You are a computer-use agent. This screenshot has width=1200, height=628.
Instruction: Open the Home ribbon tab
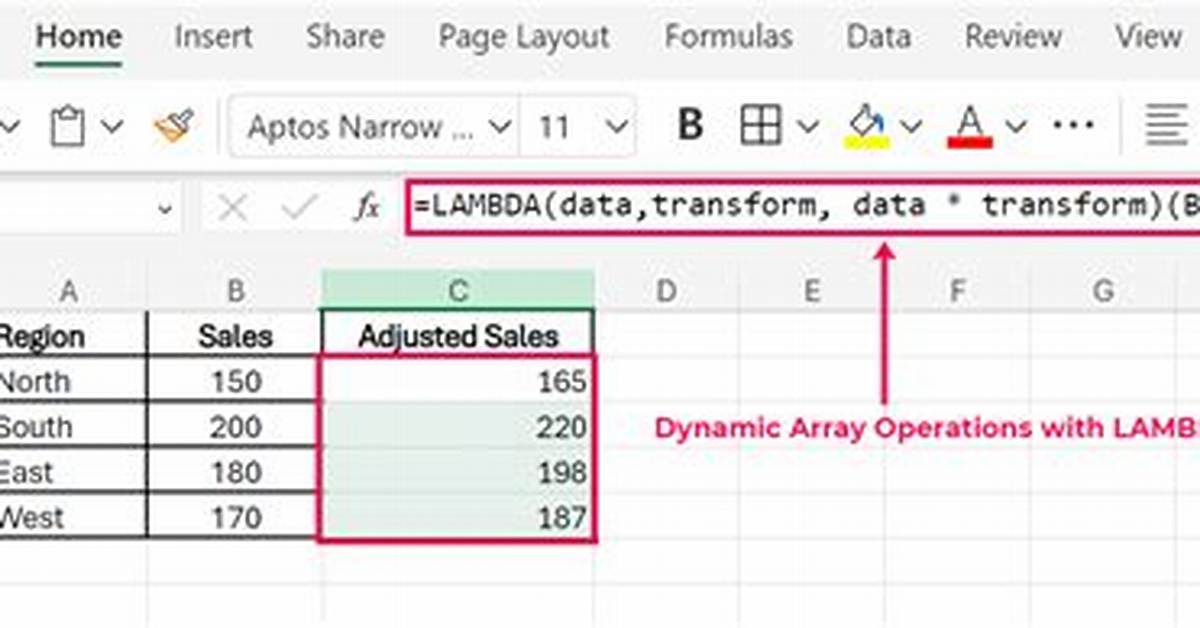78,36
